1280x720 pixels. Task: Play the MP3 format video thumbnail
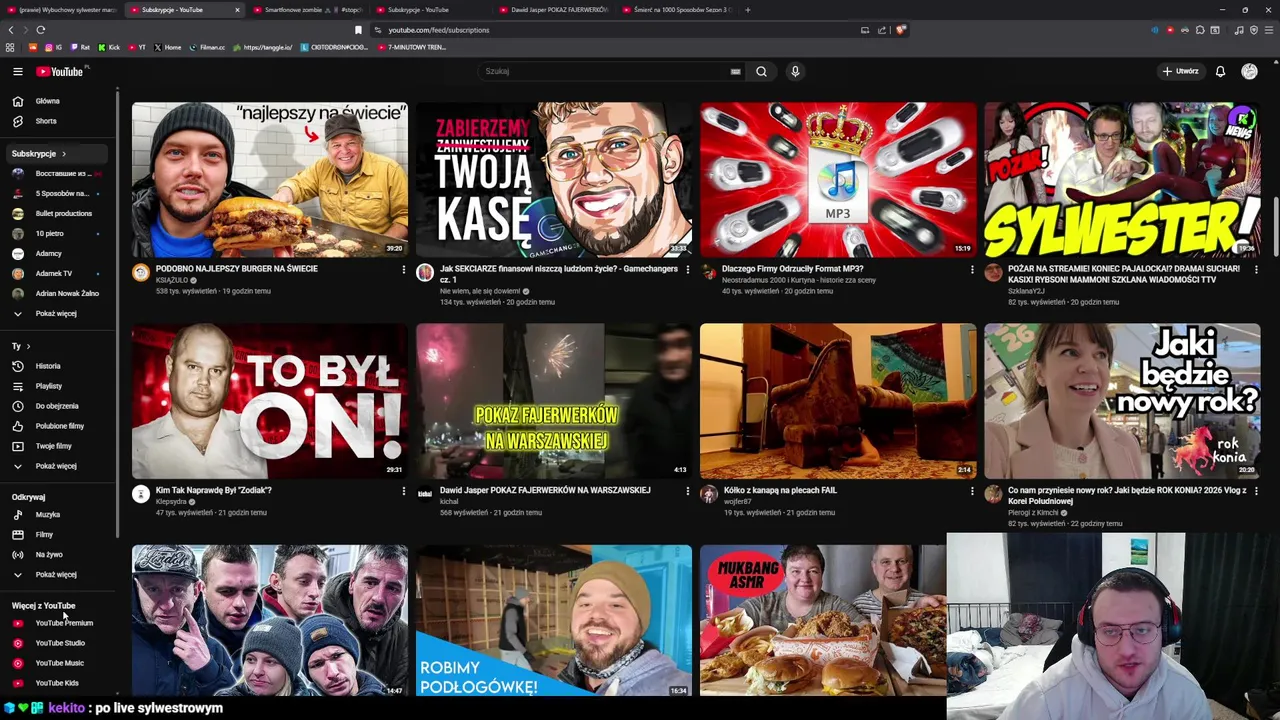[x=838, y=179]
